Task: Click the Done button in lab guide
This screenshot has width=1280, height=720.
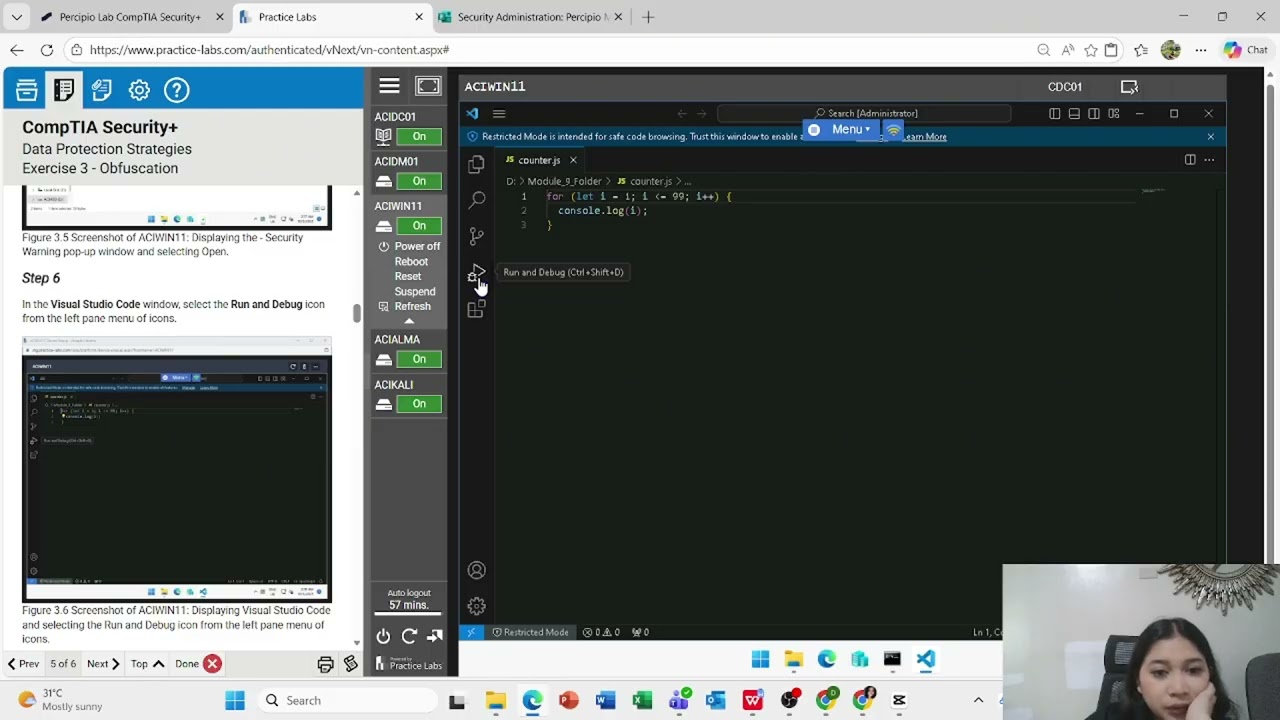Action: click(197, 664)
